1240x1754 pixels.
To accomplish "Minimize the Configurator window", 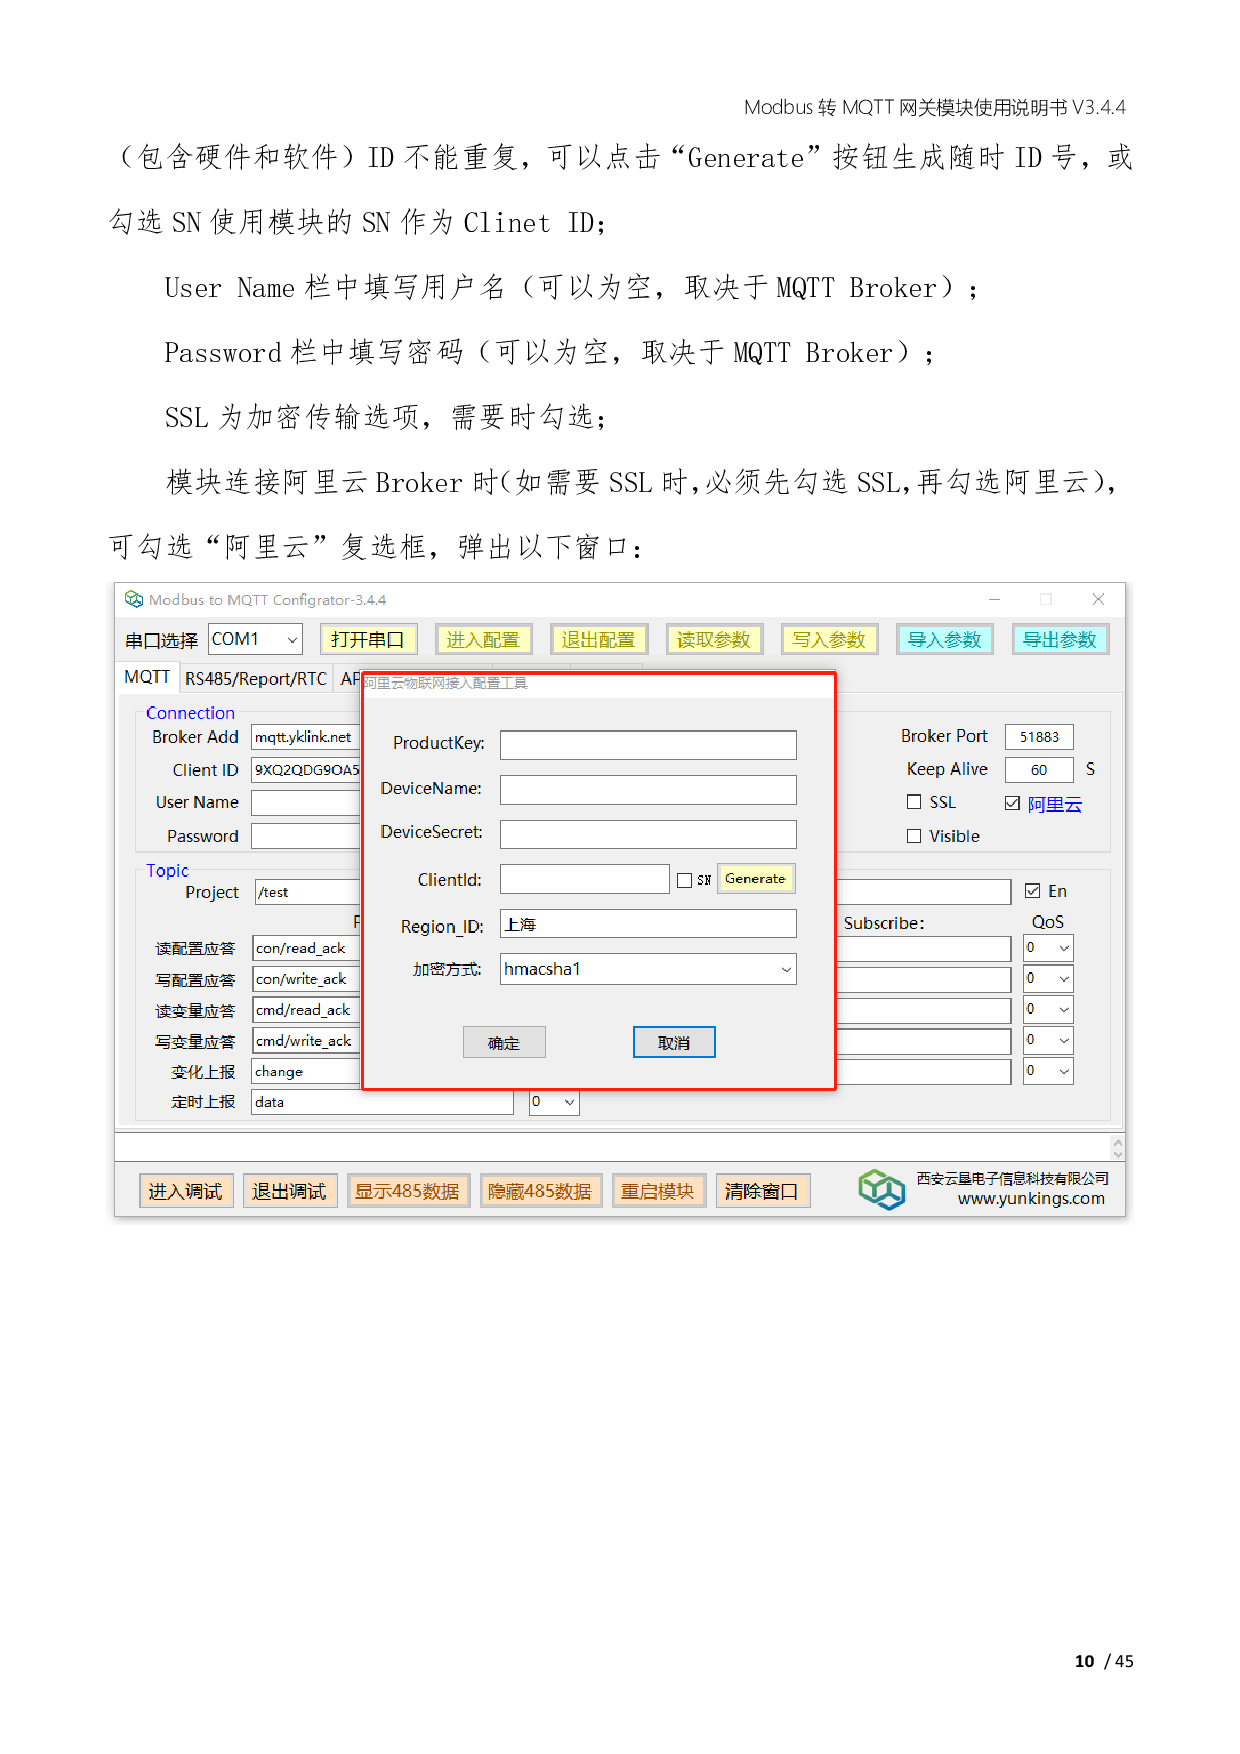I will coord(994,599).
